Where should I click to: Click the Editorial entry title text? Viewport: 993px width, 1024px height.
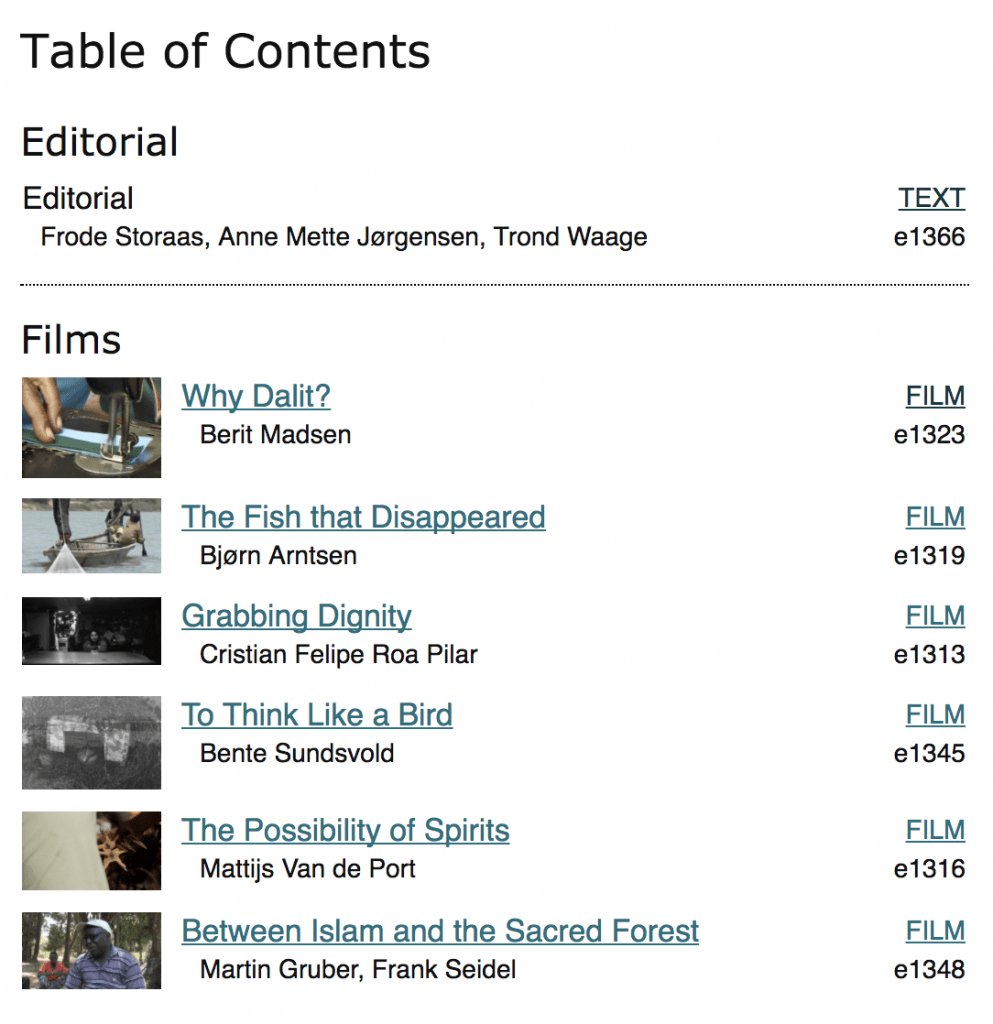point(78,199)
